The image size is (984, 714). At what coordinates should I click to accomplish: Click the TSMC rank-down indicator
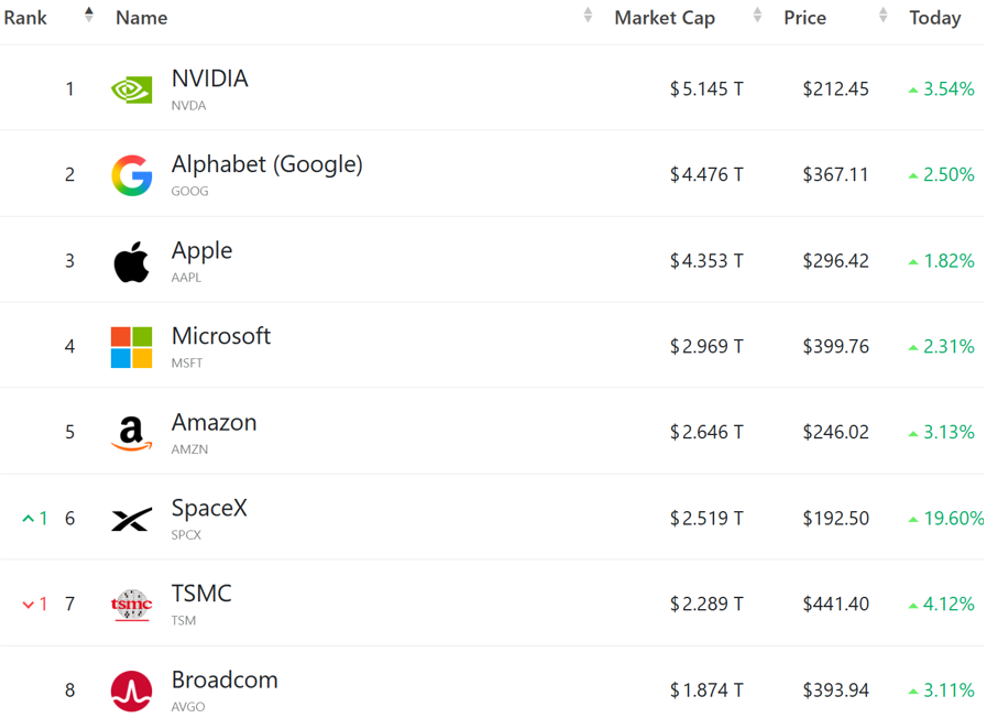coord(35,604)
